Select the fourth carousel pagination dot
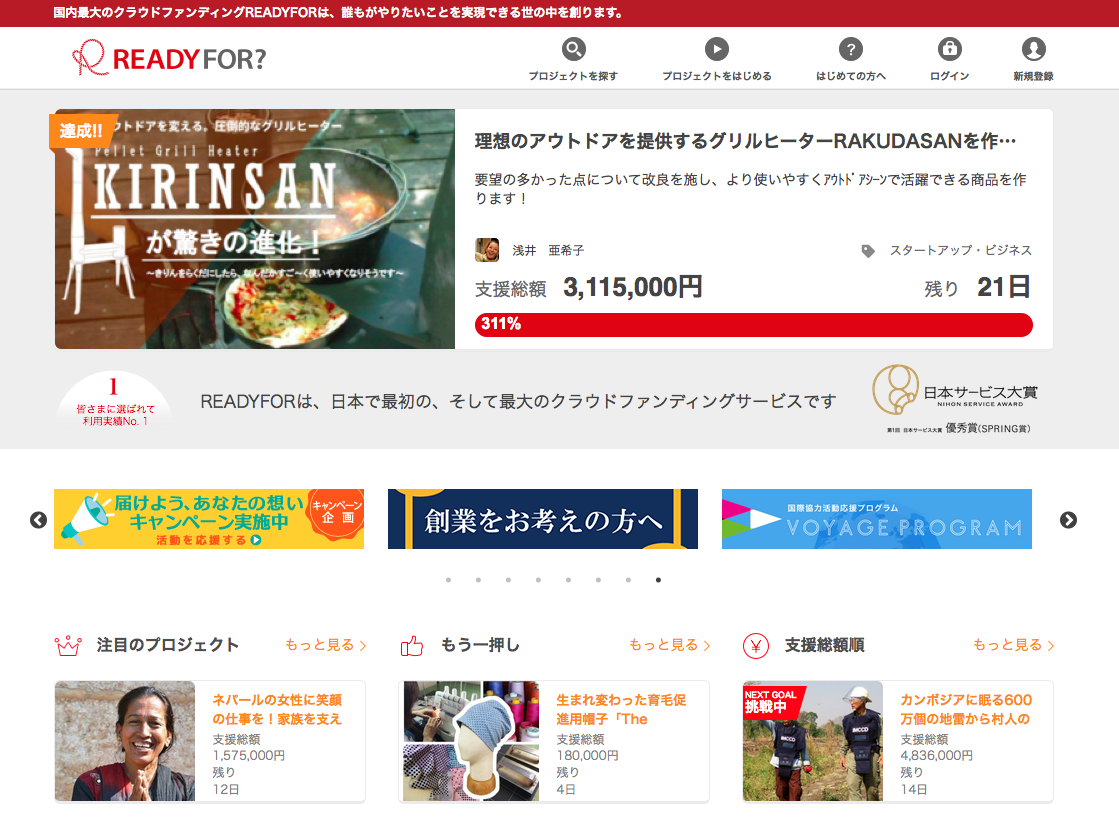The image size is (1119, 828). 538,580
